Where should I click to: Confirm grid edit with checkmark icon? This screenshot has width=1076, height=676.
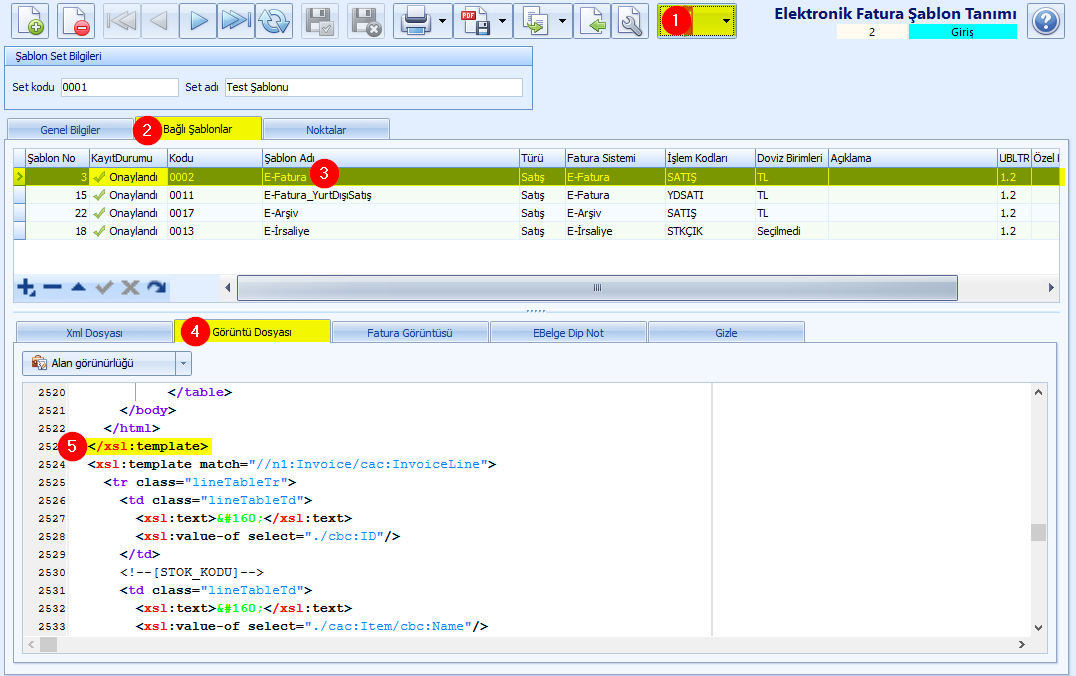[x=104, y=288]
